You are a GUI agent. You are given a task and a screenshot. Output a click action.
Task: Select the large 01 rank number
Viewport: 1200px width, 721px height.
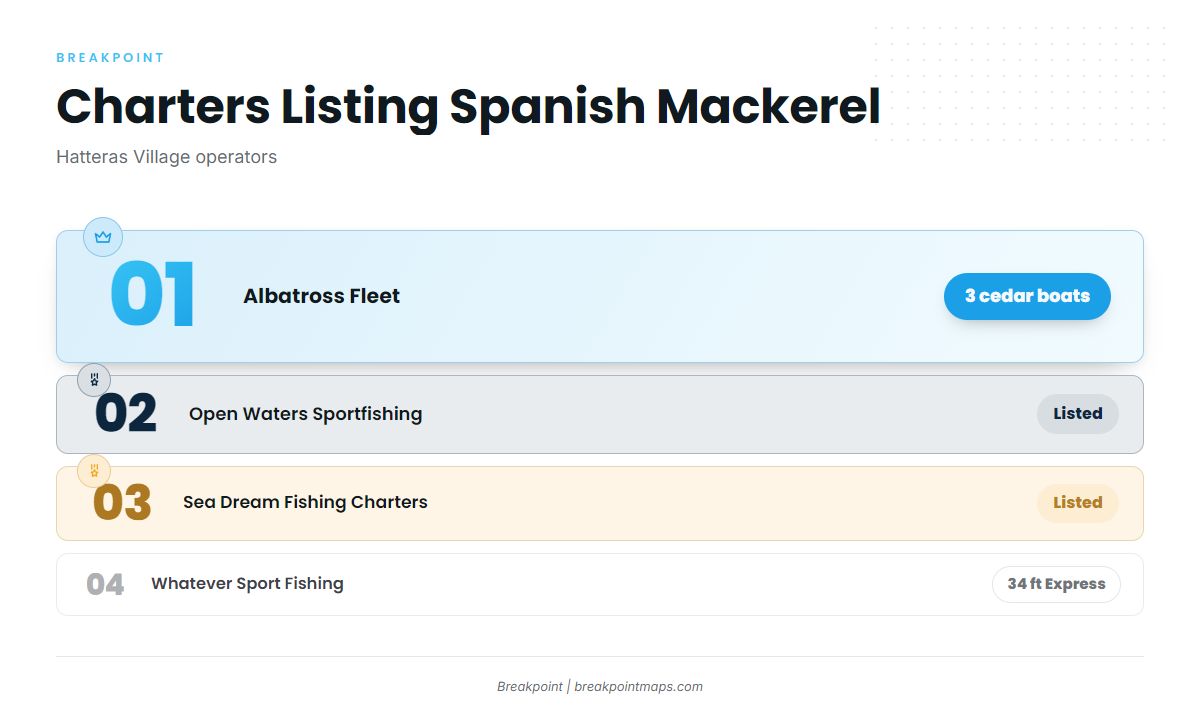[x=152, y=296]
